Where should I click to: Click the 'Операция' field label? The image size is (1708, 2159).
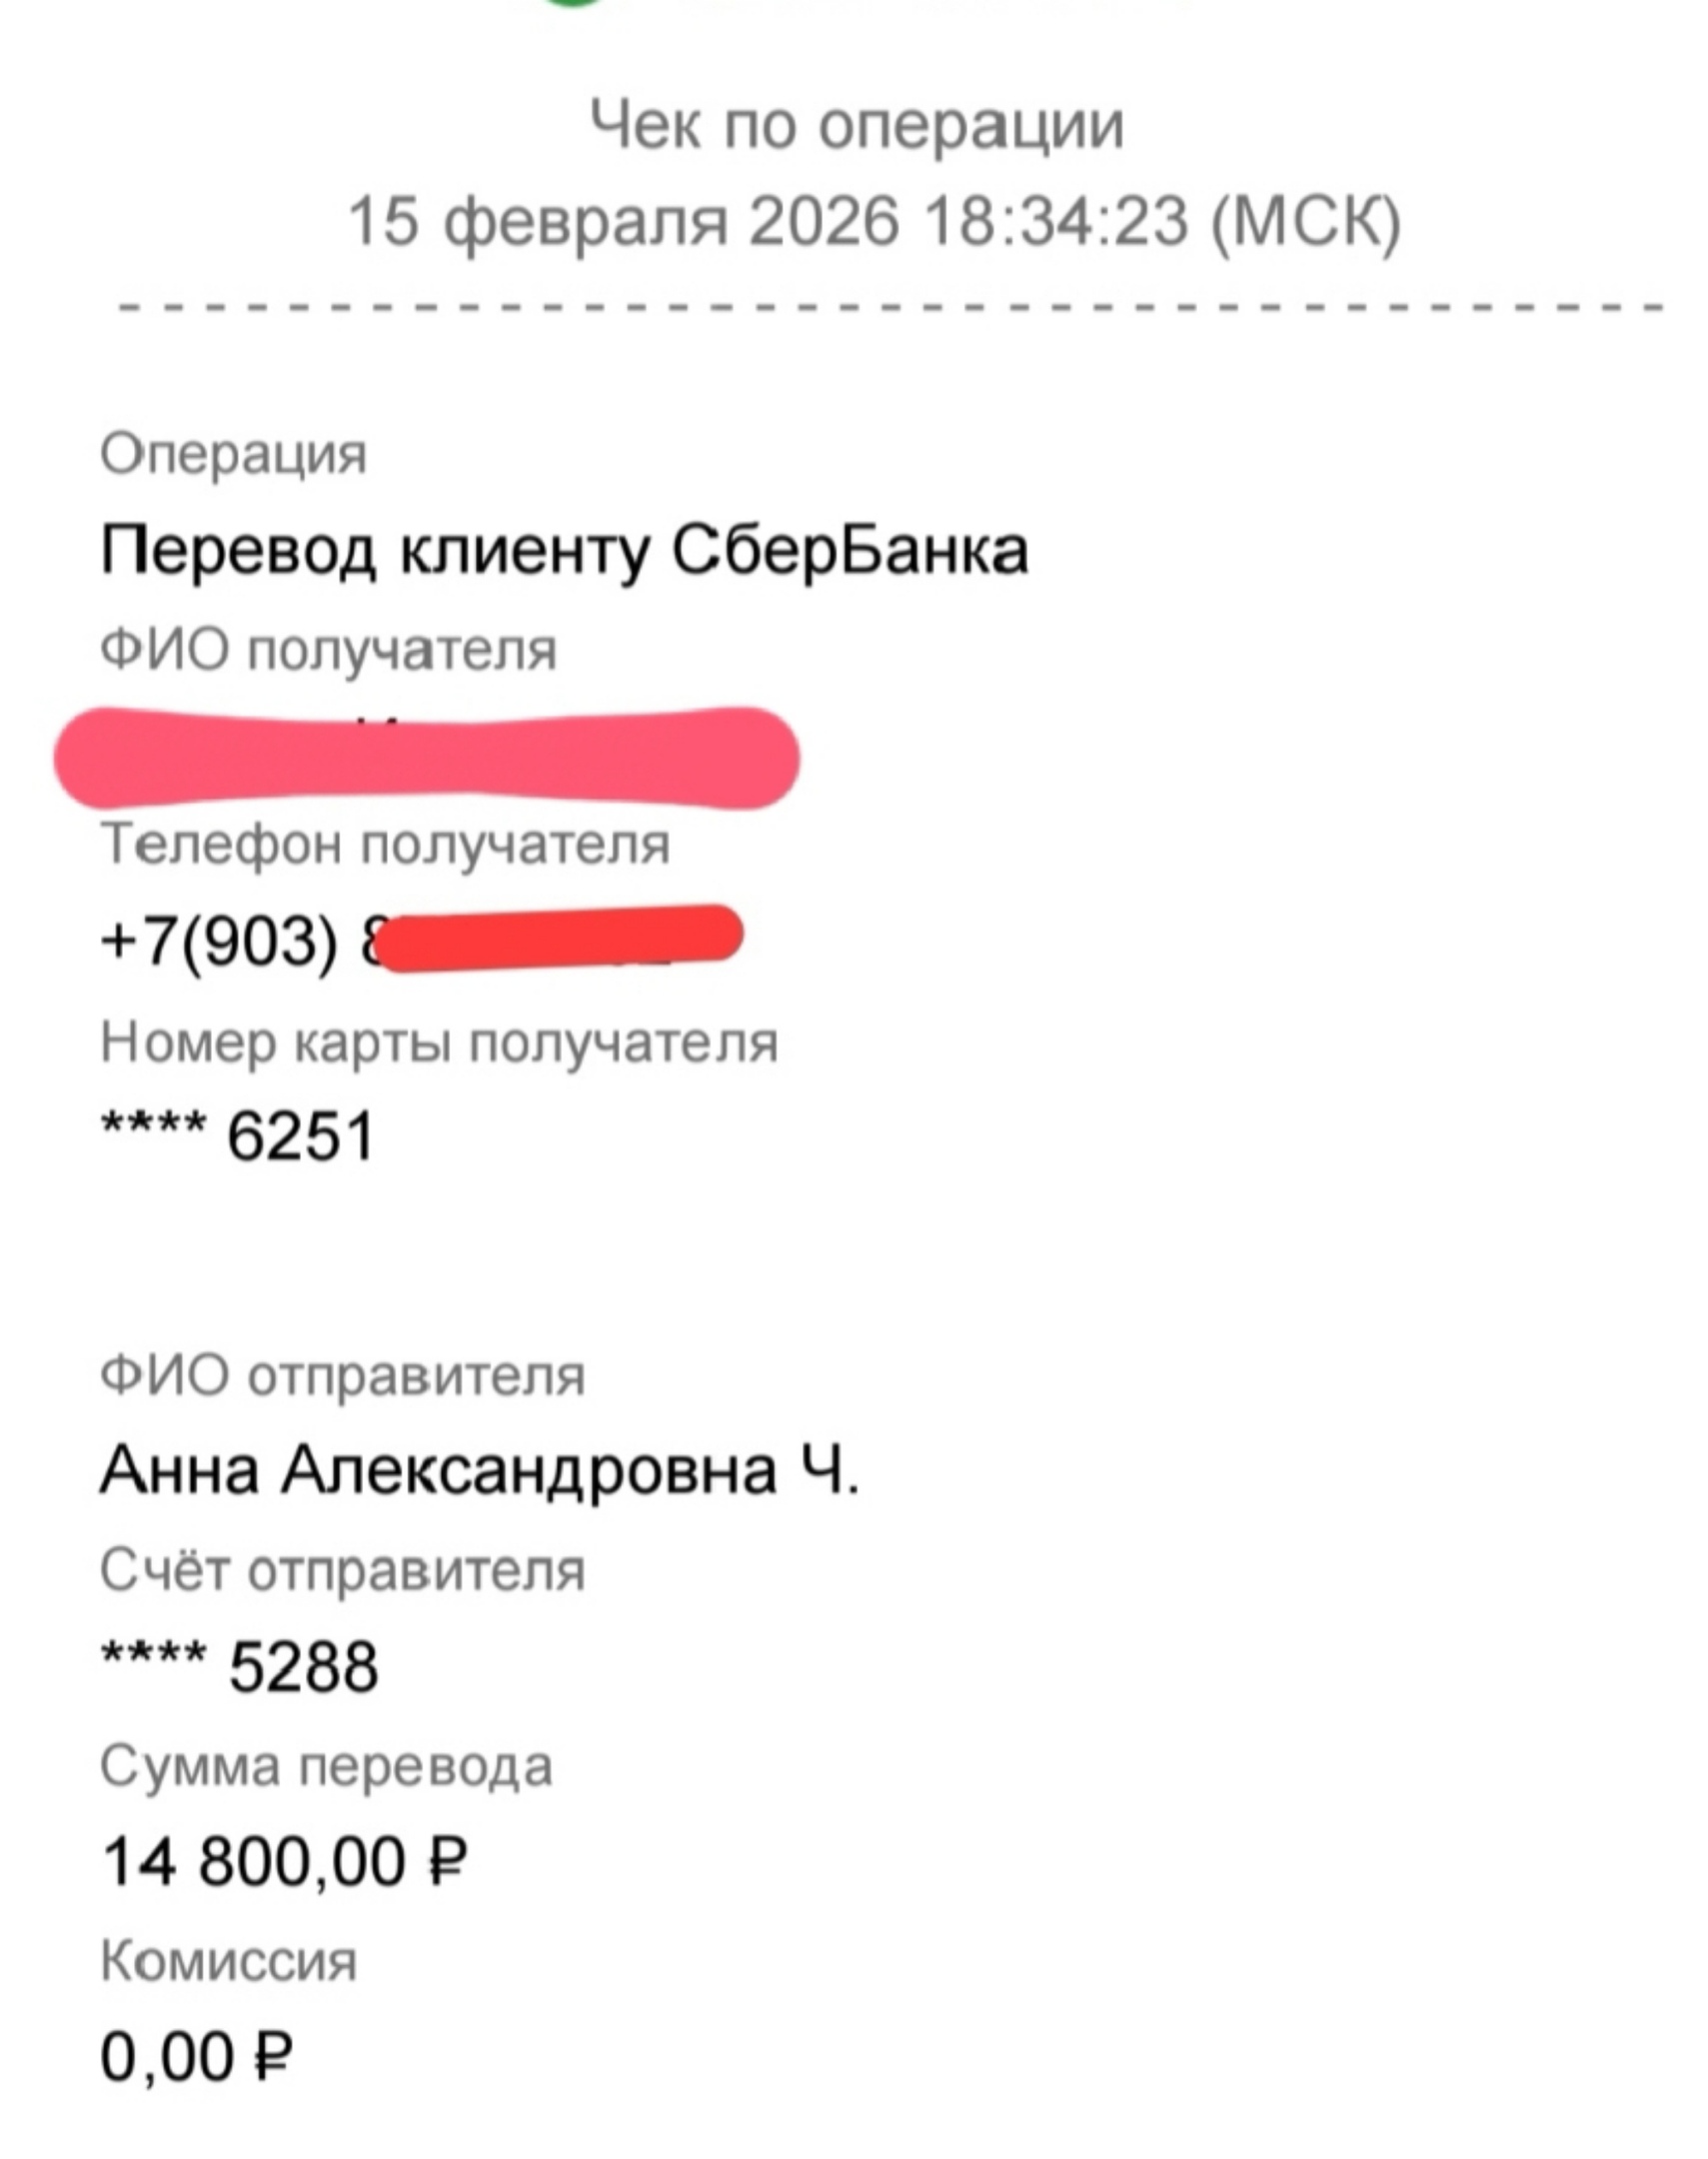(234, 455)
